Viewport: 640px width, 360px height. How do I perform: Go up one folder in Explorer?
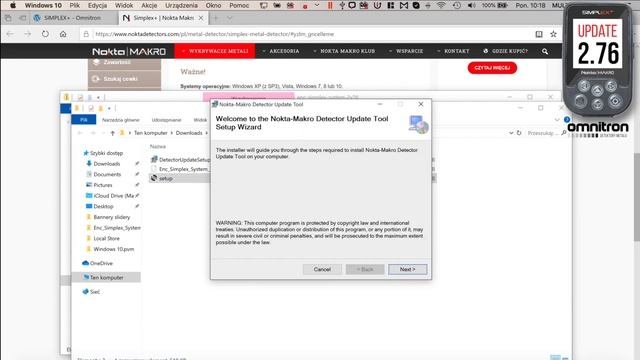click(x=112, y=133)
